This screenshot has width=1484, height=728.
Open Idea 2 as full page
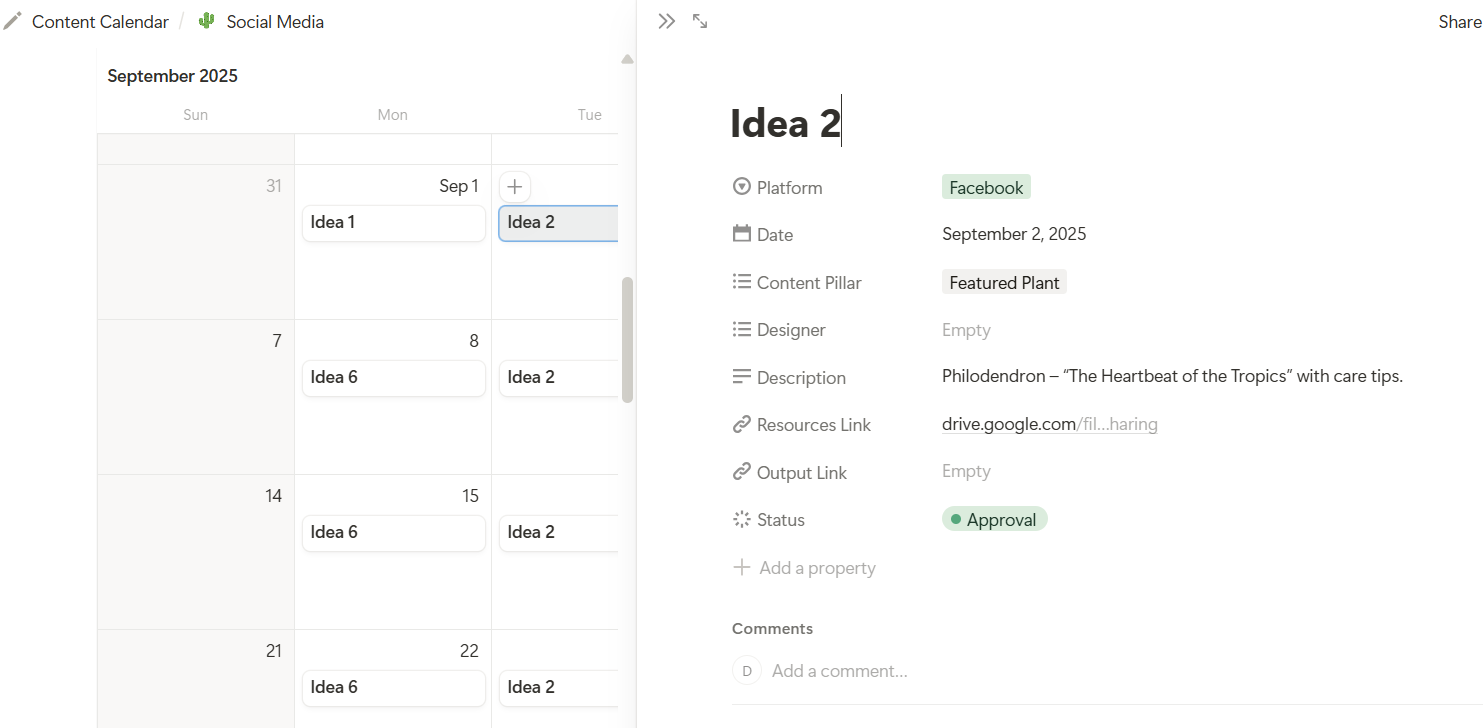click(x=700, y=21)
